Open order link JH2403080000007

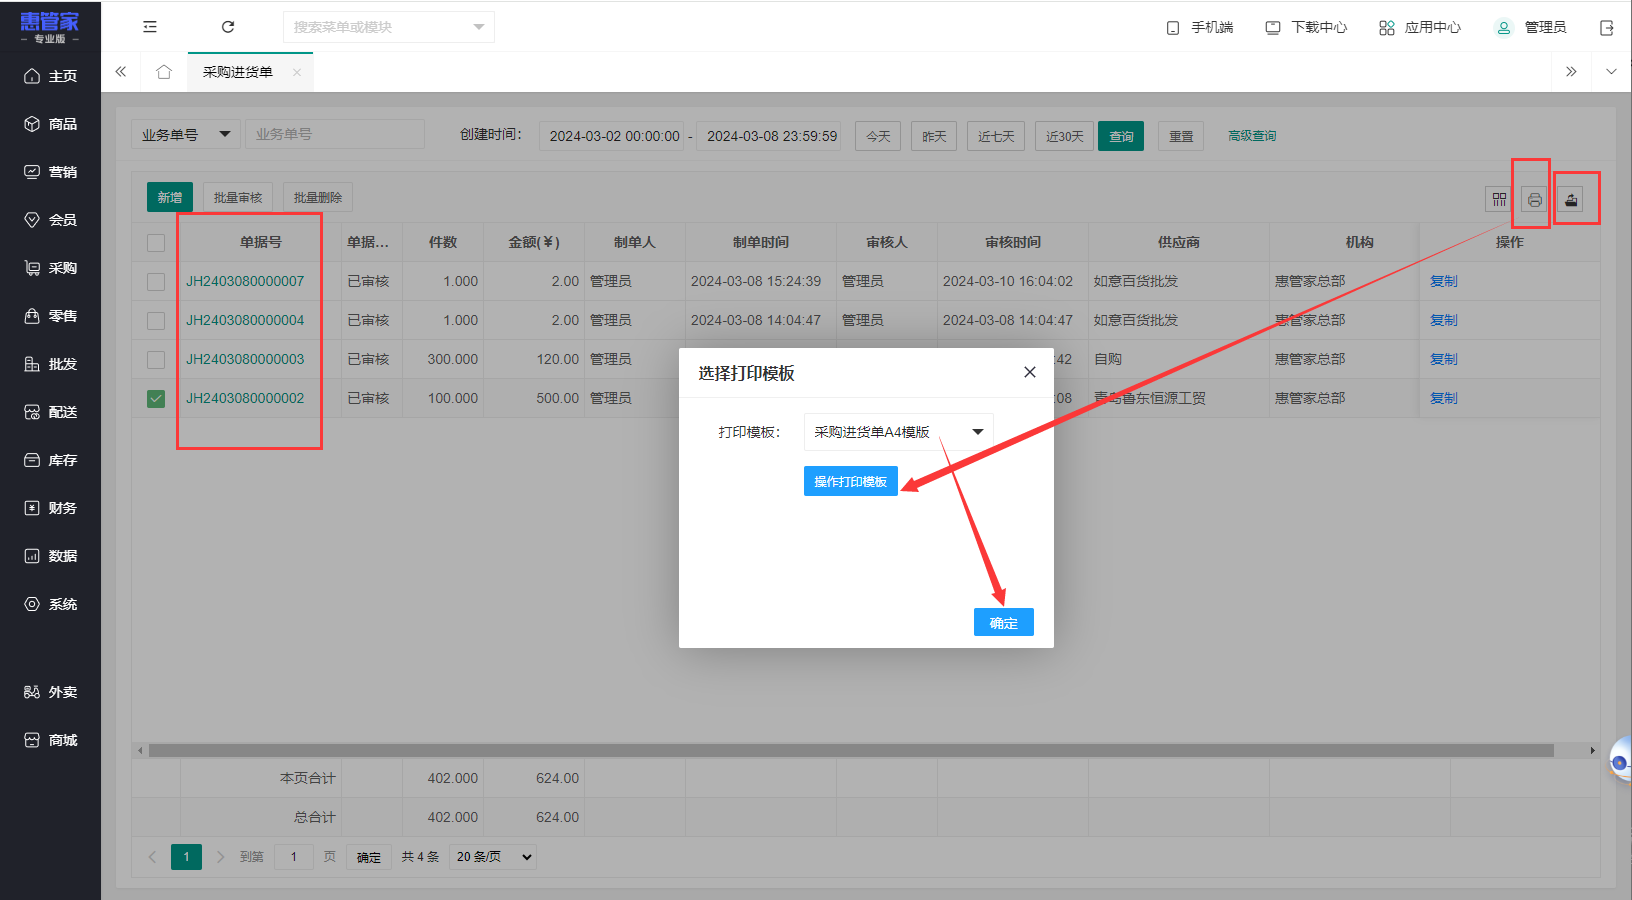(245, 281)
